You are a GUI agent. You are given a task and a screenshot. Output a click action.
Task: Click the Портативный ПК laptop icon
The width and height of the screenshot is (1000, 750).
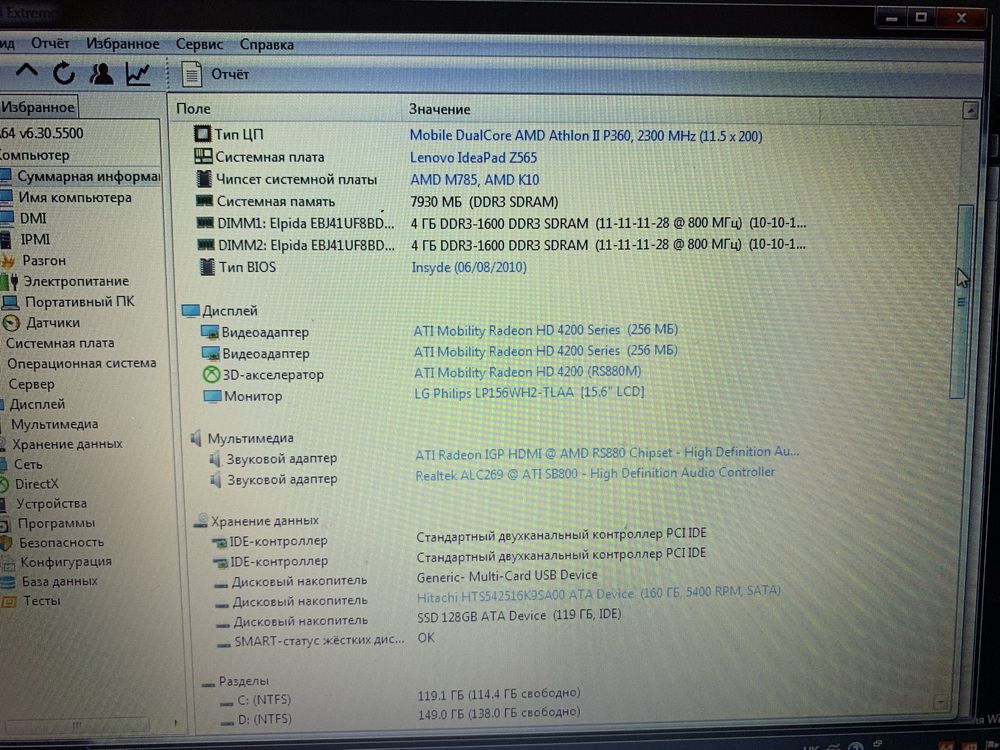click(x=10, y=302)
